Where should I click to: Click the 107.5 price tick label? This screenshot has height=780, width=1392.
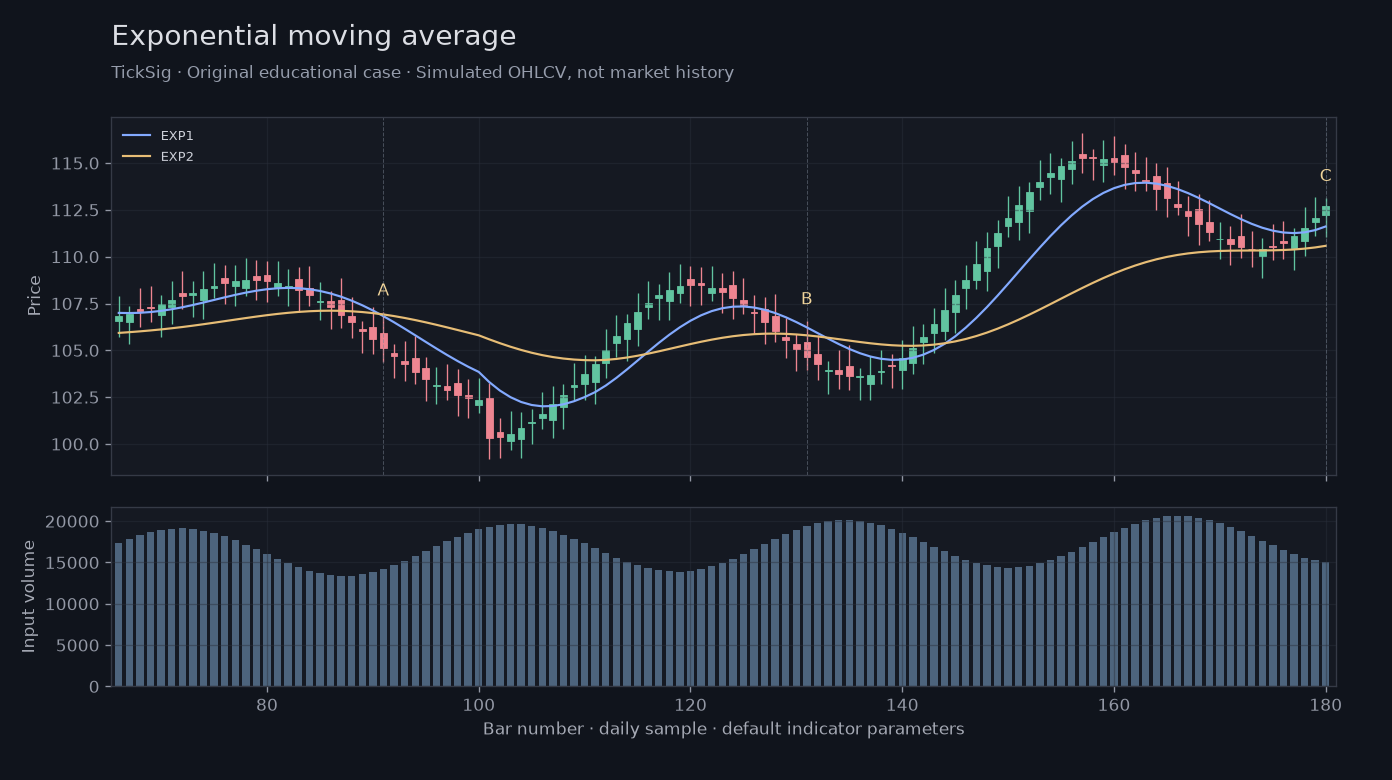tap(75, 304)
